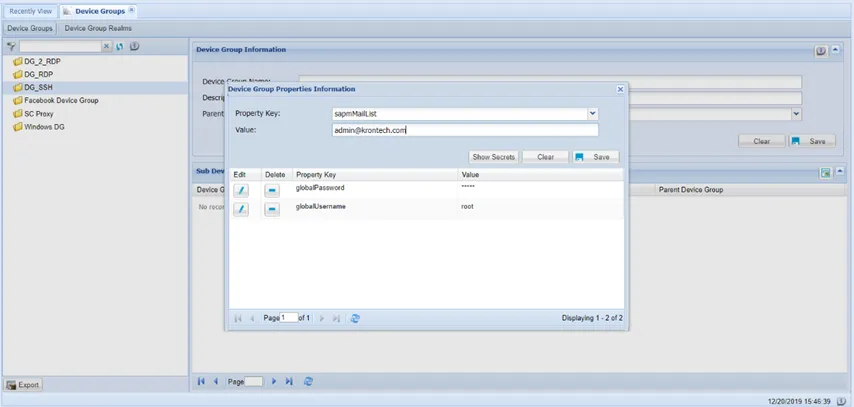
Task: Delete the globalUsername property
Action: (x=272, y=210)
